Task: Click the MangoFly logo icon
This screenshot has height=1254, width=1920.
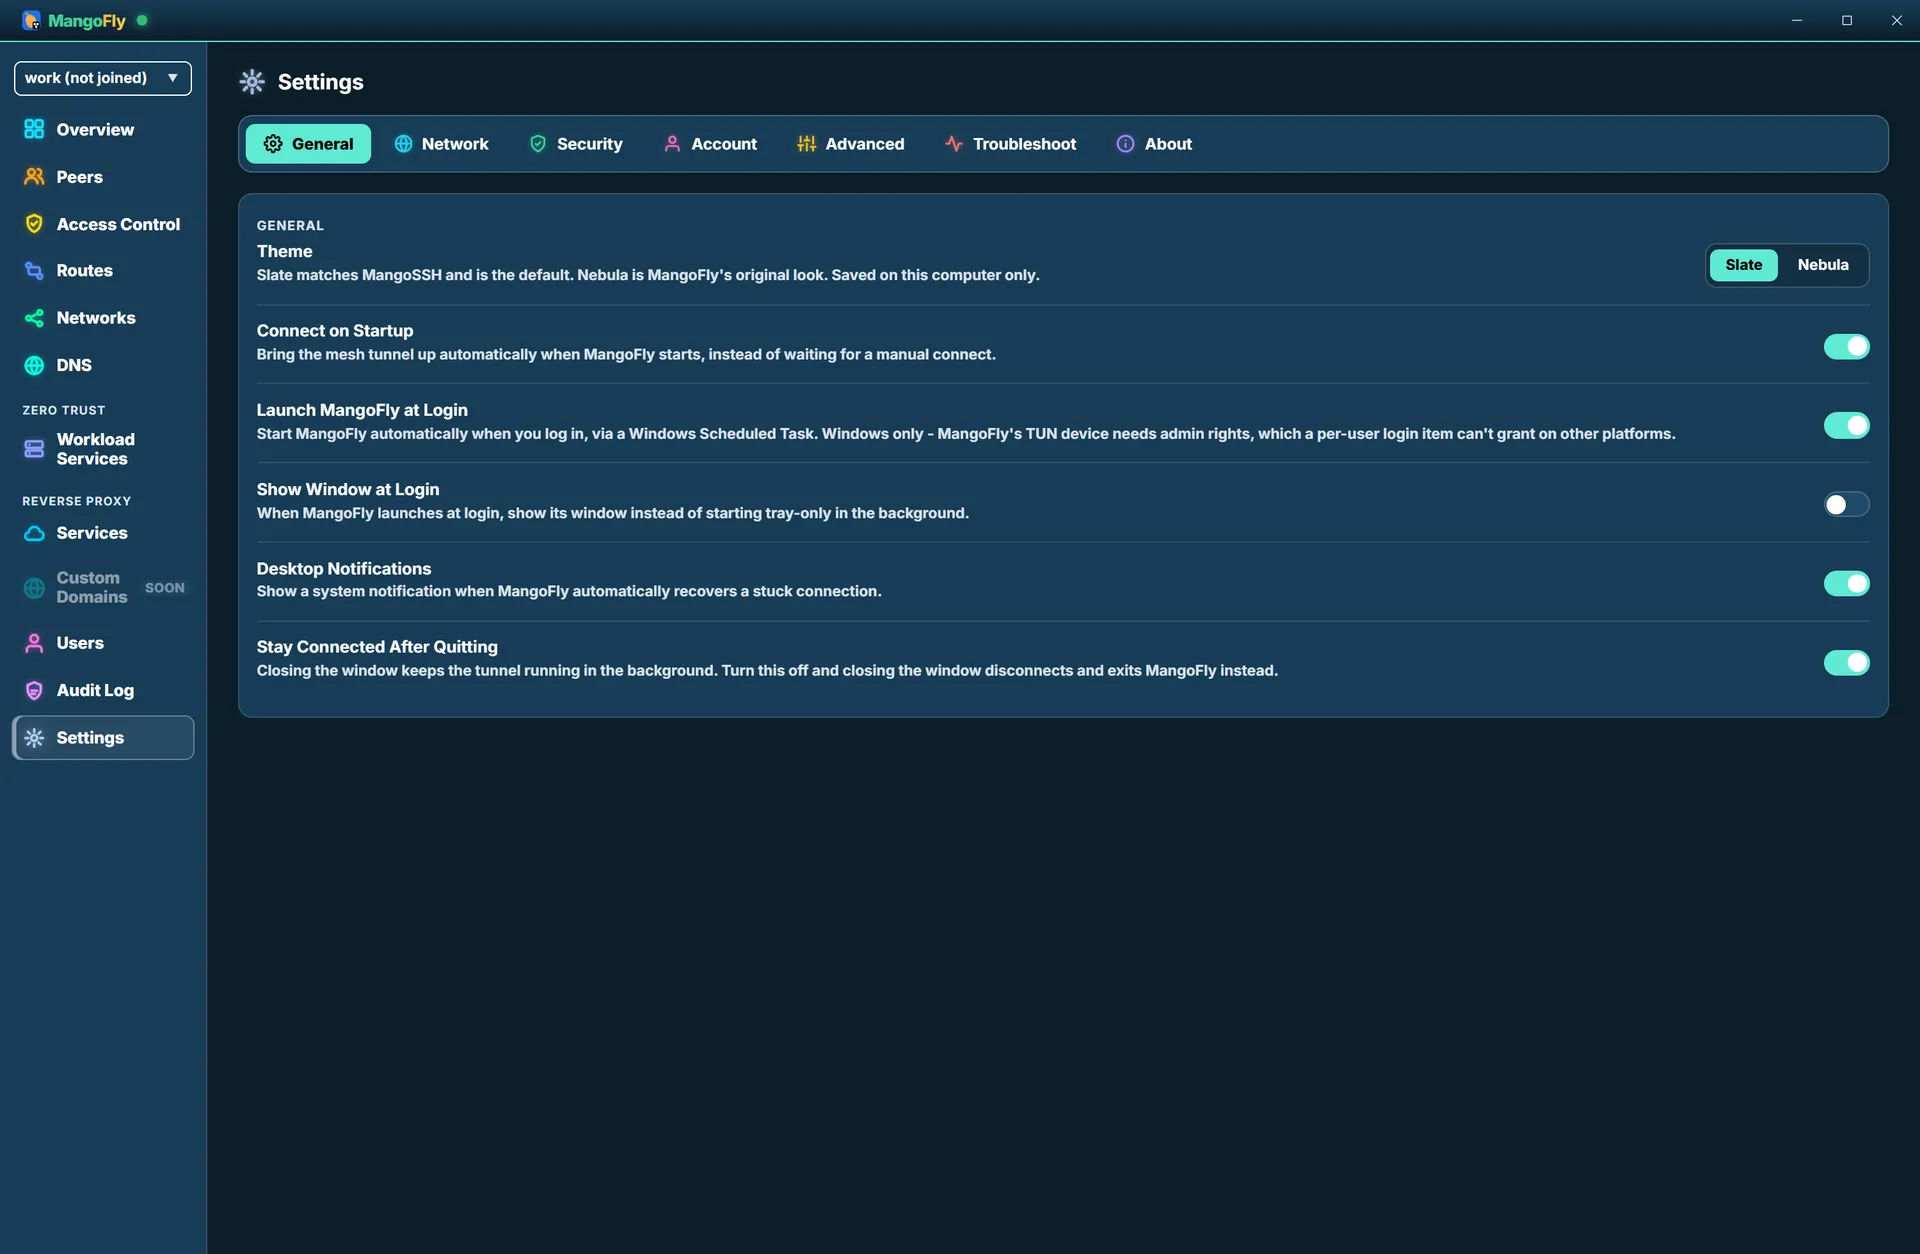Action: (x=31, y=20)
